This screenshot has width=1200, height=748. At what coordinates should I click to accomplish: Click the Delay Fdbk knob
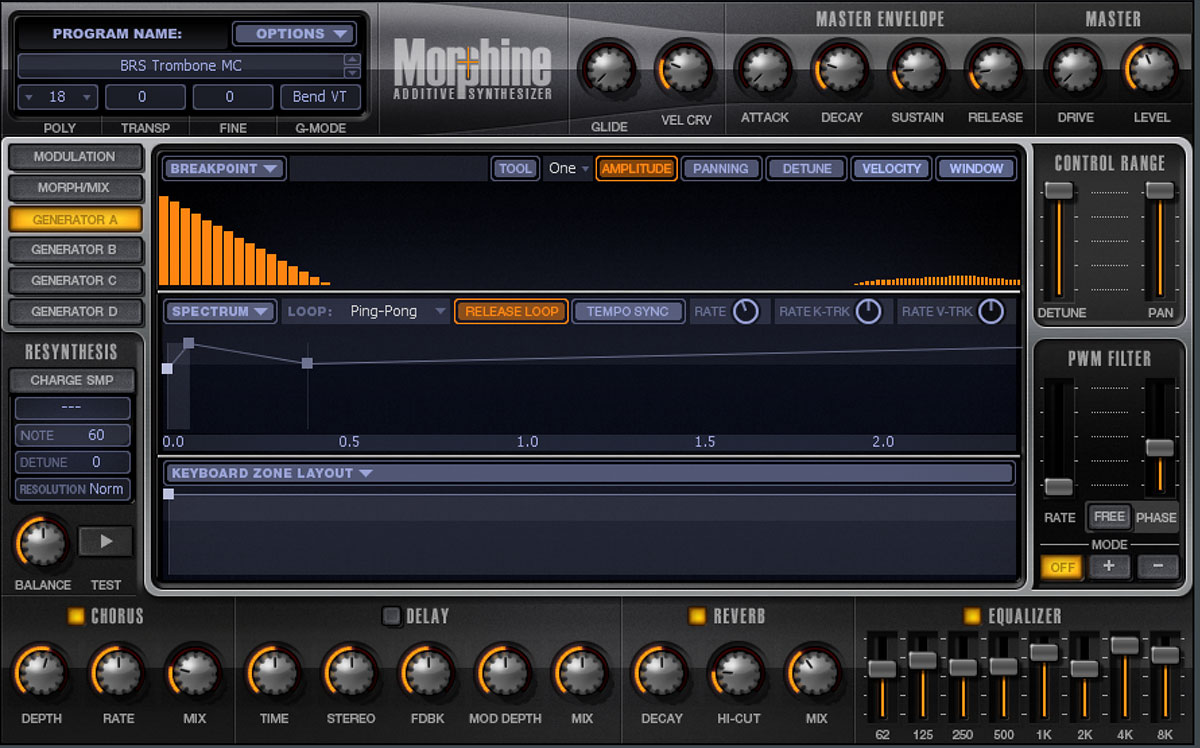(x=427, y=673)
